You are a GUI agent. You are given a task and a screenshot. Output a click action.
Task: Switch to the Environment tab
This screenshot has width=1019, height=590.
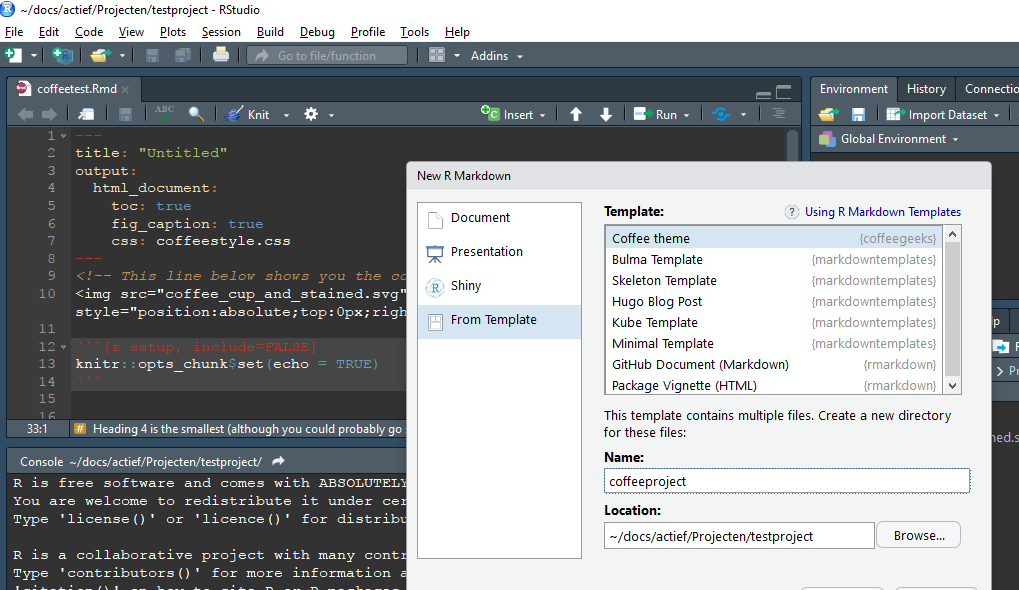(x=853, y=89)
